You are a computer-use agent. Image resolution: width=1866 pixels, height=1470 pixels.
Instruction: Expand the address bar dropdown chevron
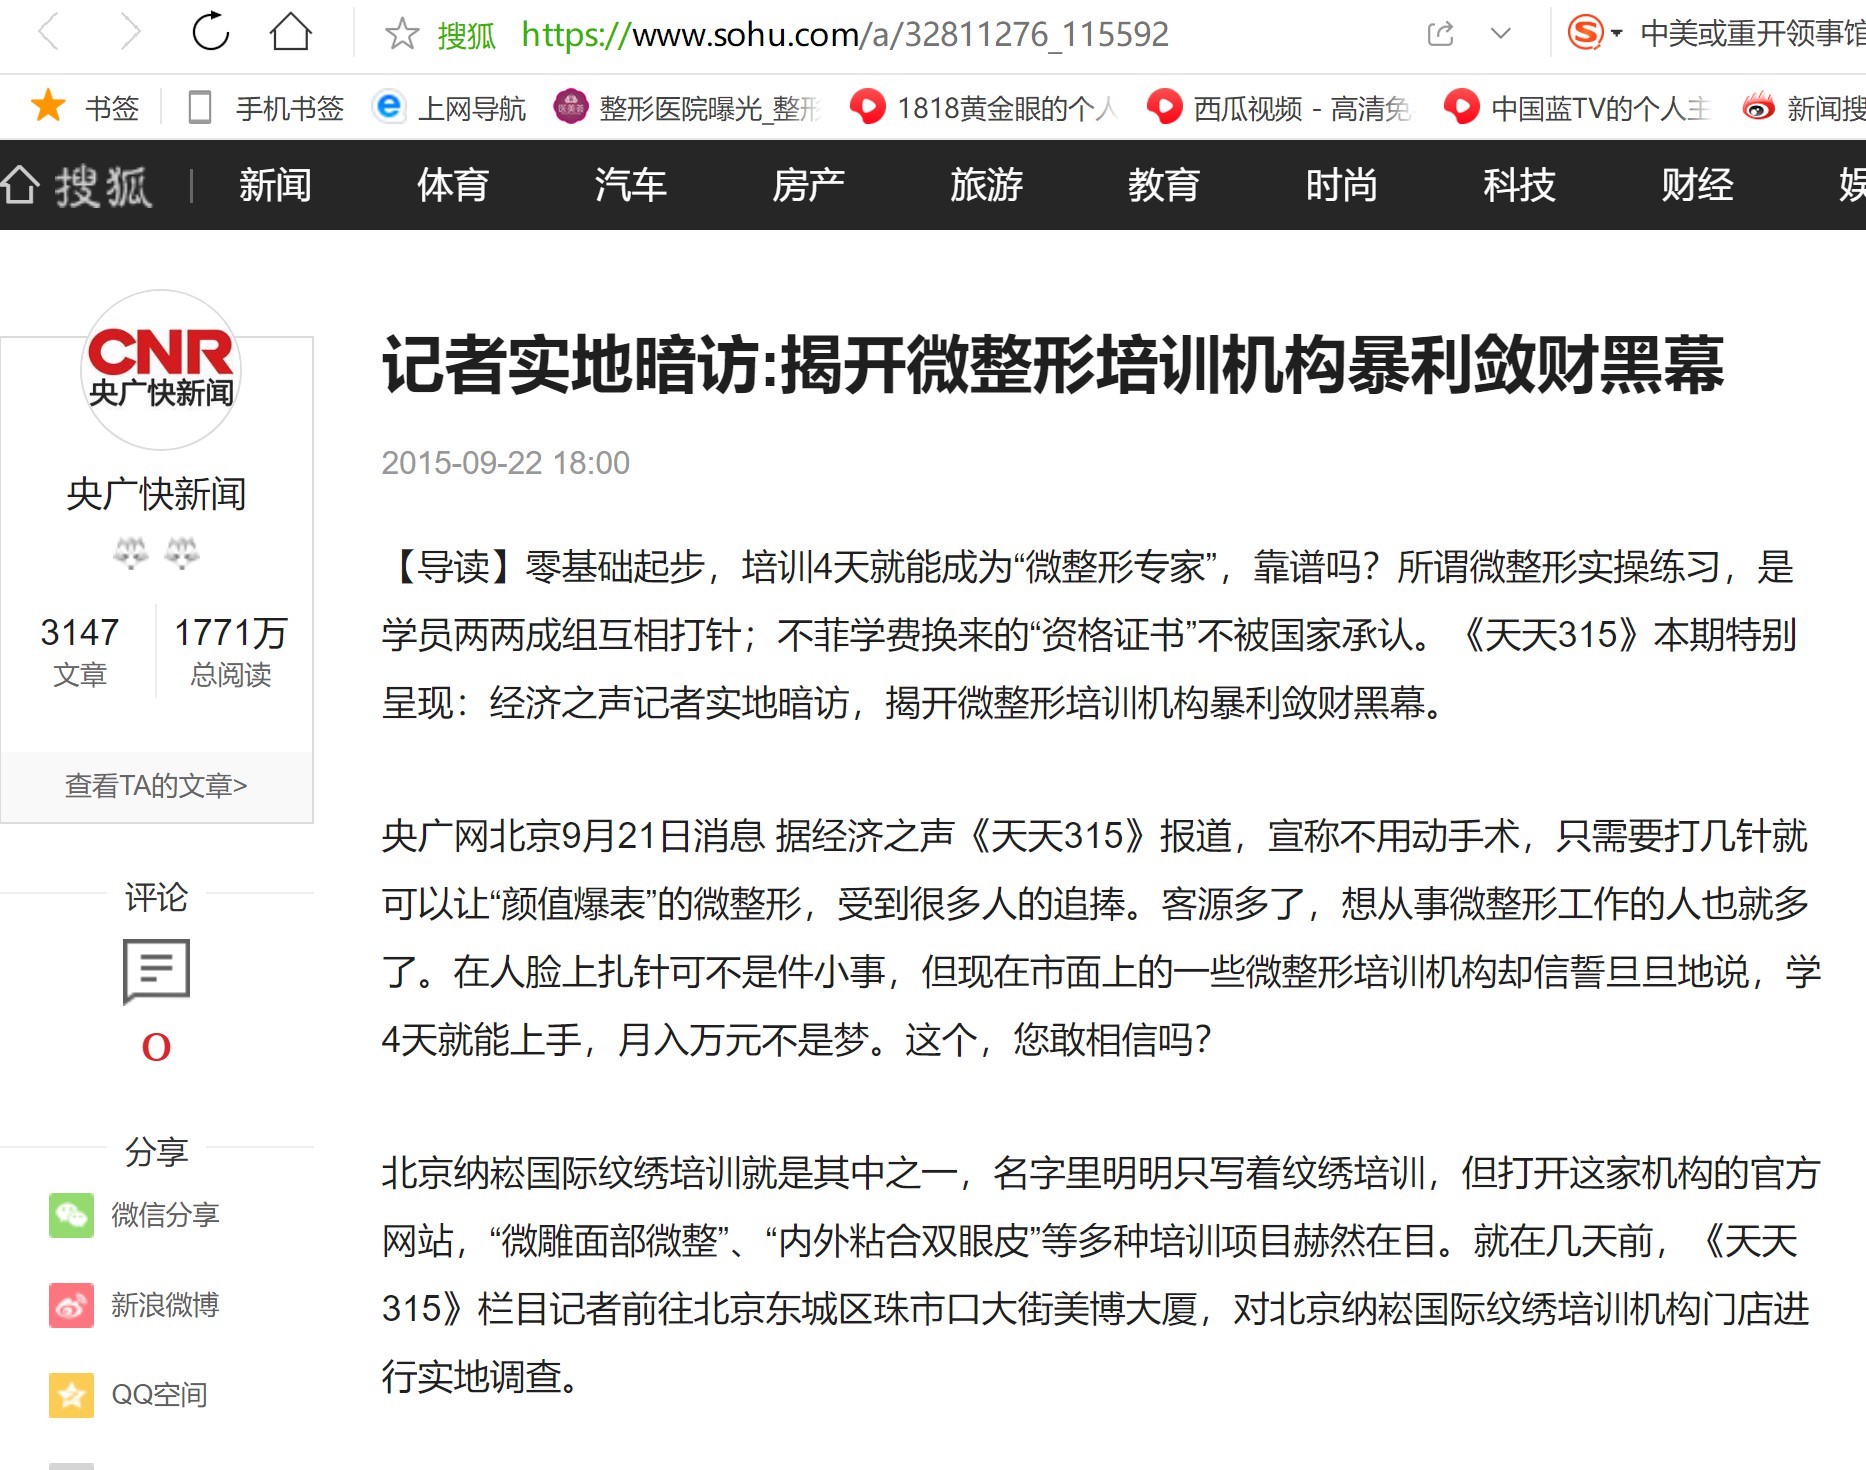[x=1500, y=34]
